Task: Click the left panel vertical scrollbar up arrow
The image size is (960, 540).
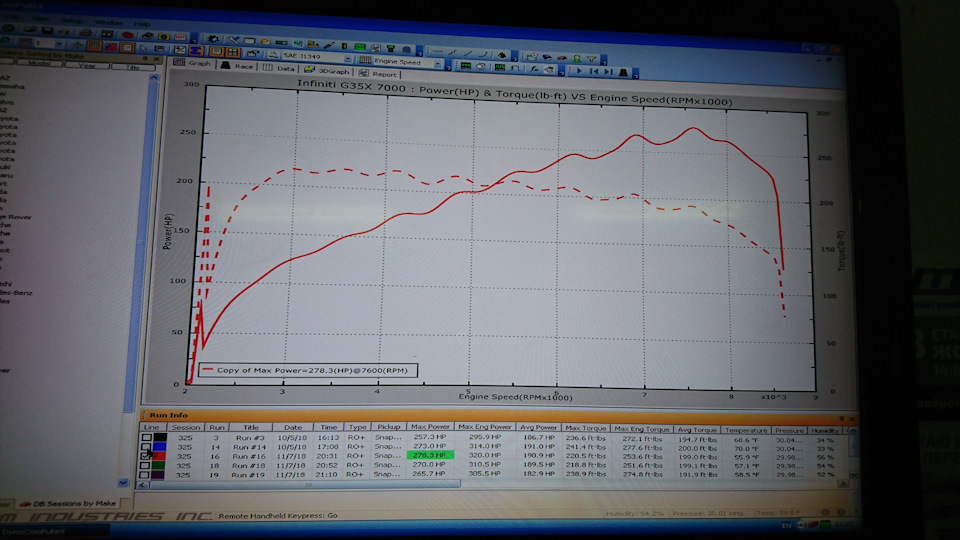Action: click(154, 77)
